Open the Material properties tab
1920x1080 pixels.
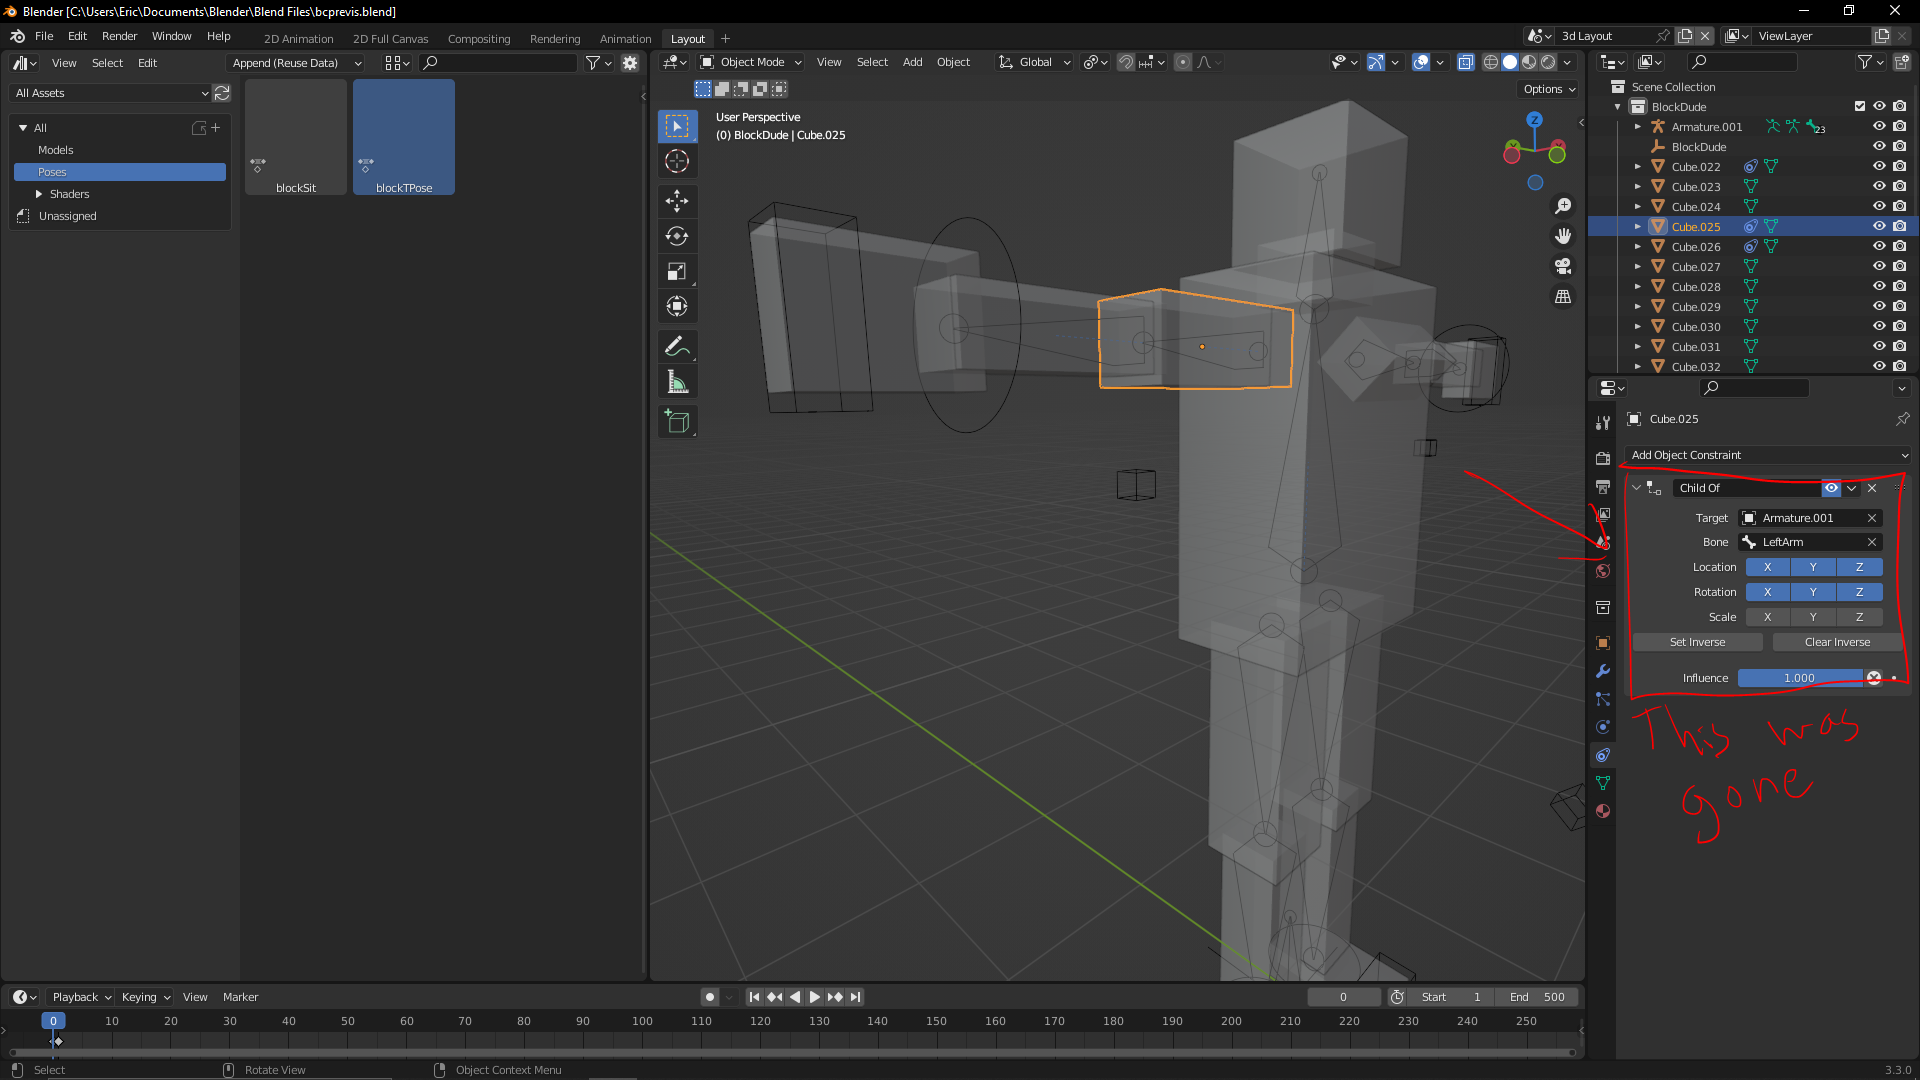pyautogui.click(x=1603, y=811)
